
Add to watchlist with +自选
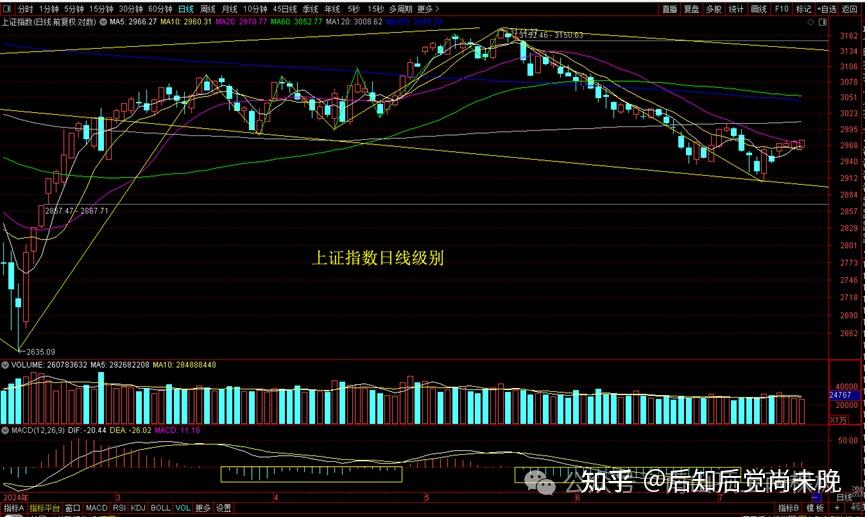coord(826,8)
